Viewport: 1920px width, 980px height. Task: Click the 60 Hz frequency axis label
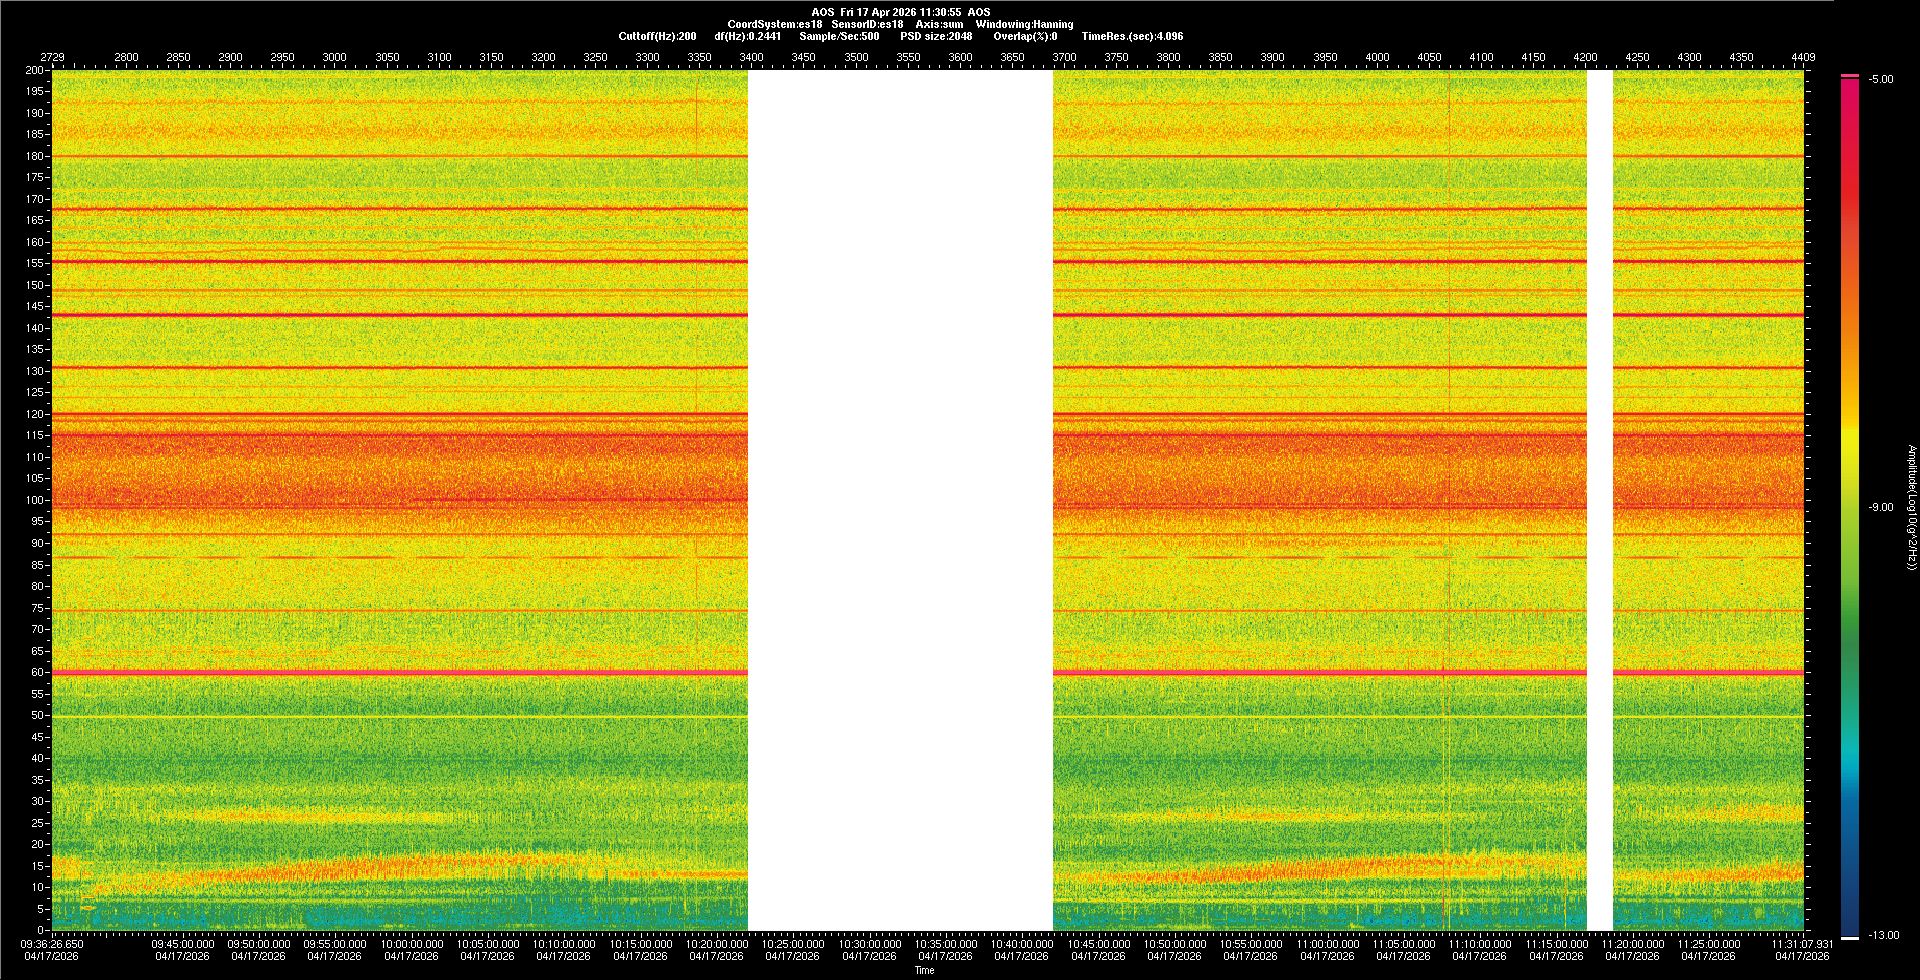click(x=36, y=673)
